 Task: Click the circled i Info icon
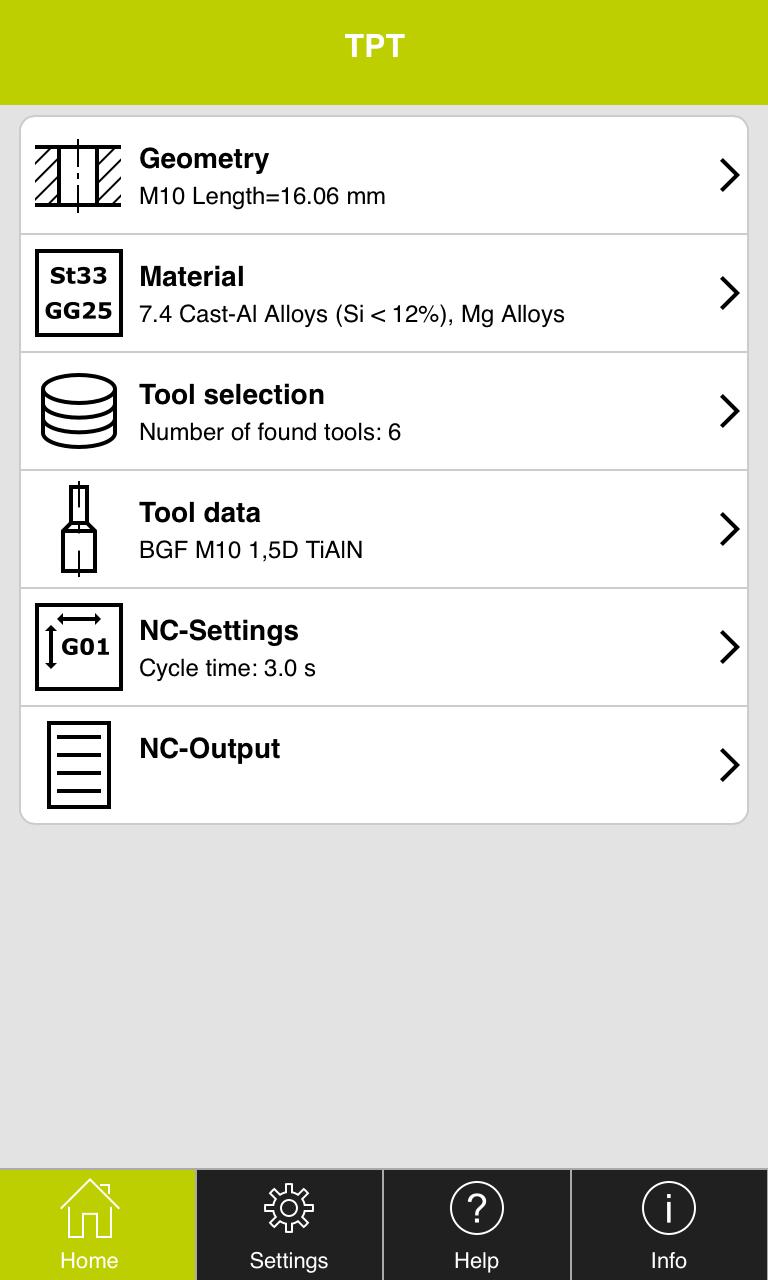(668, 1208)
